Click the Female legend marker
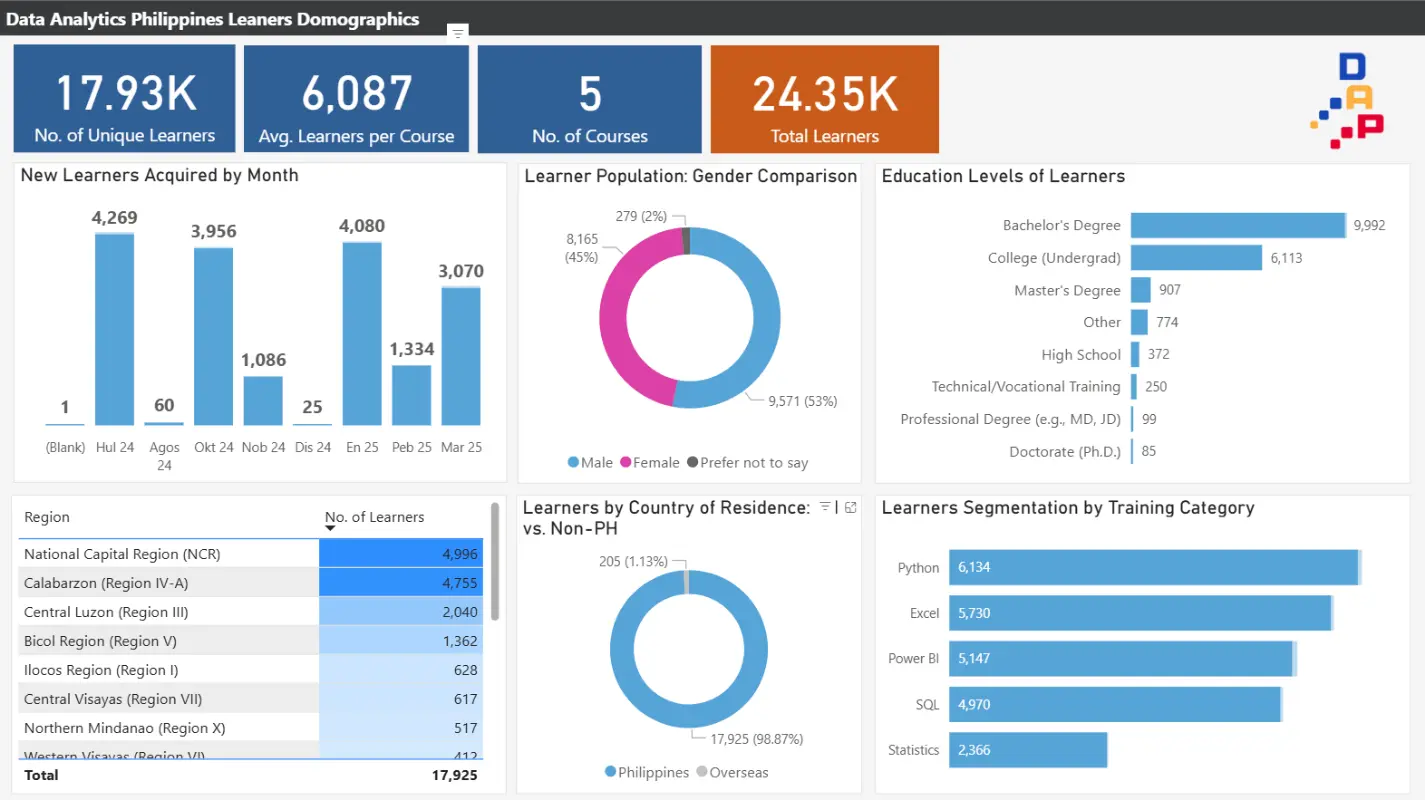 [626, 463]
